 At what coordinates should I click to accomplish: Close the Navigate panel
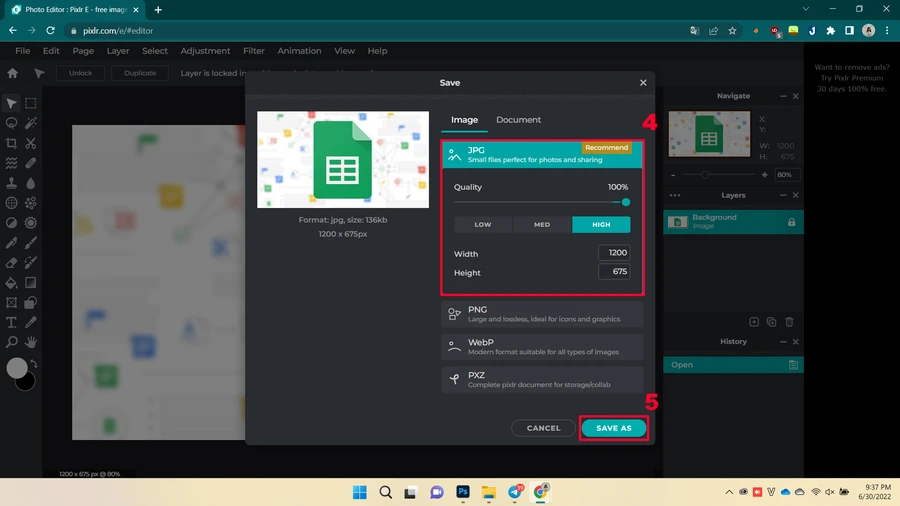796,96
